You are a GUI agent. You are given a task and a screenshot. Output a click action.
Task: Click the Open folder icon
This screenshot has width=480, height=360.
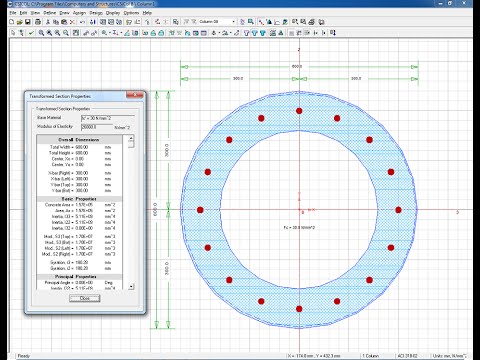pos(20,22)
